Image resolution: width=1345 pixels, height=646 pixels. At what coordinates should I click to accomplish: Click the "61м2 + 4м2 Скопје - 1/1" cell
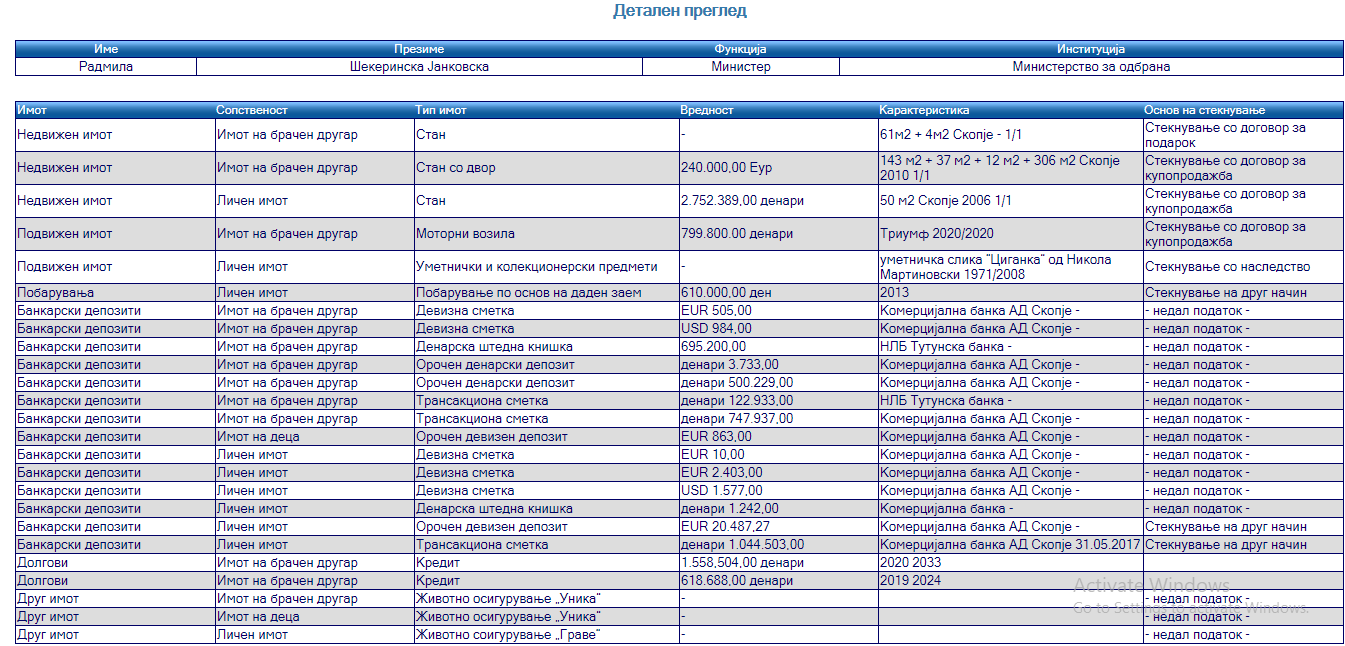(1011, 135)
